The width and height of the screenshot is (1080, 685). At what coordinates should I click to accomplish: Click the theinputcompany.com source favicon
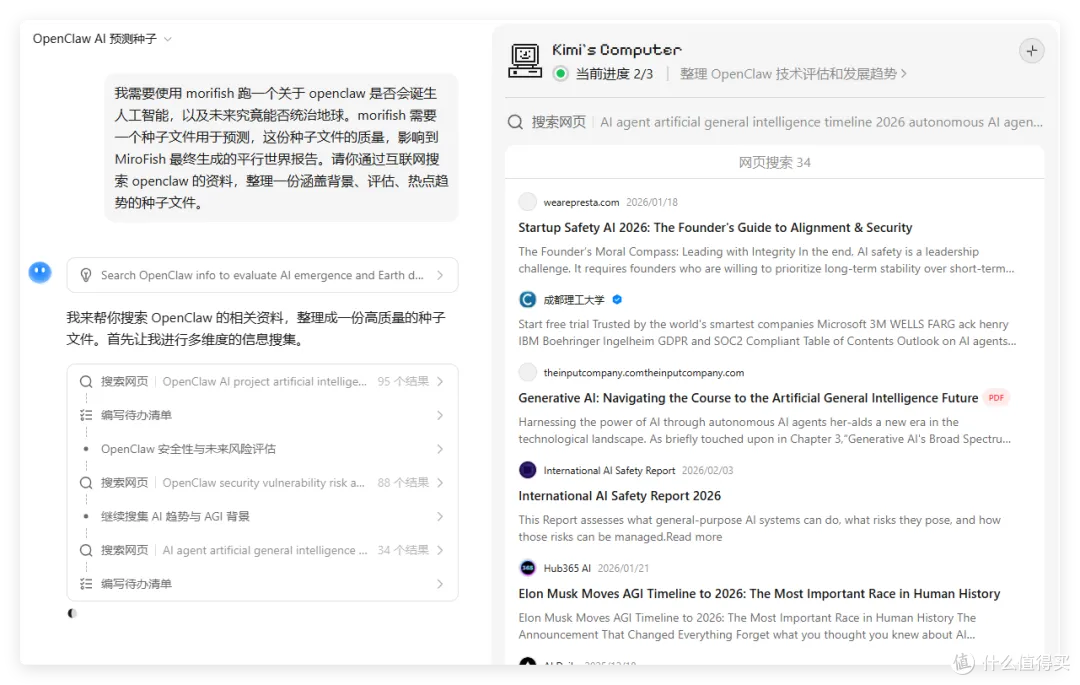tap(528, 372)
